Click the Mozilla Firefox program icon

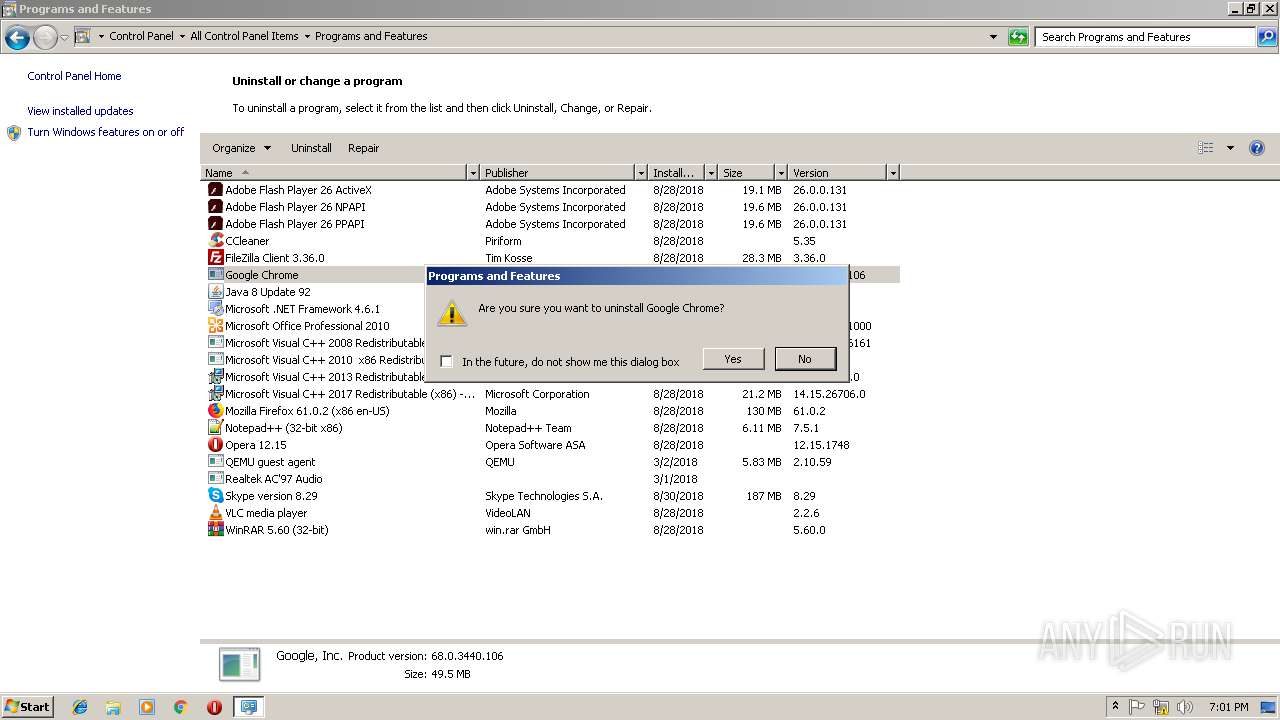[x=215, y=411]
